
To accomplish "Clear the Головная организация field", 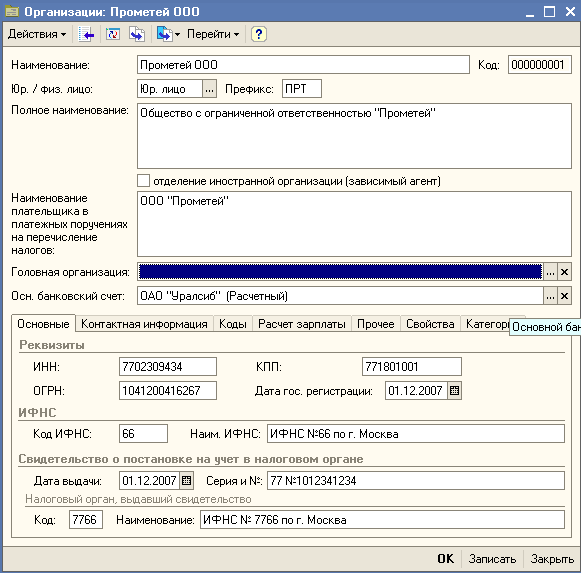I will tap(564, 272).
